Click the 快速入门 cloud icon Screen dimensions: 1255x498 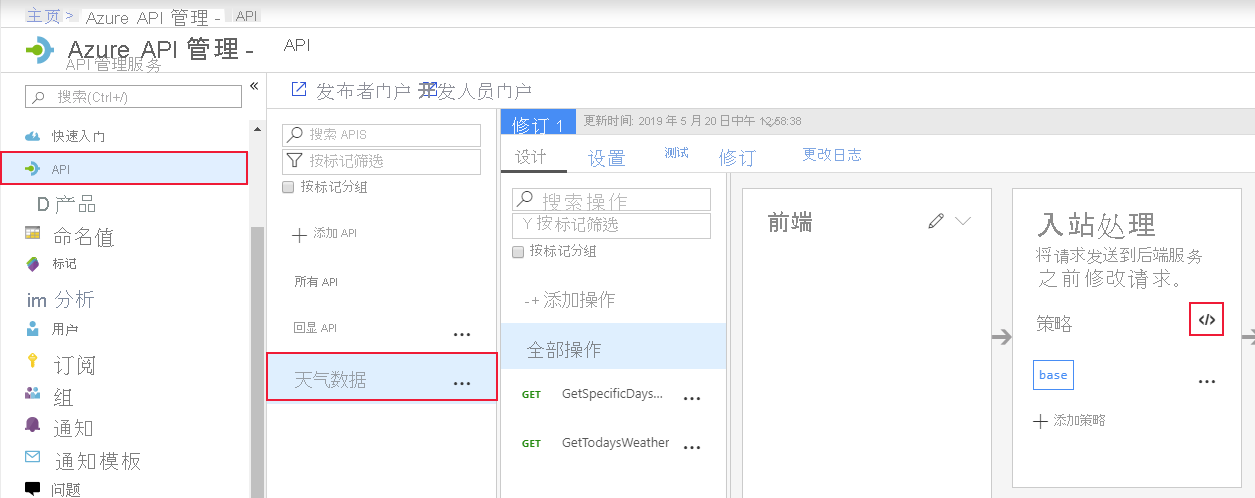click(32, 136)
